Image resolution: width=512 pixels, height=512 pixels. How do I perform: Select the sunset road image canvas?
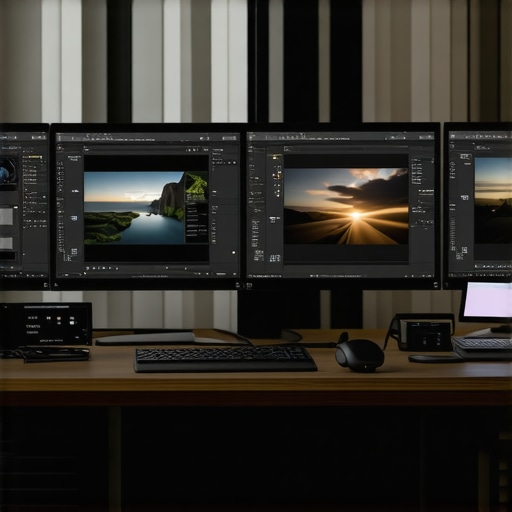pyautogui.click(x=346, y=206)
